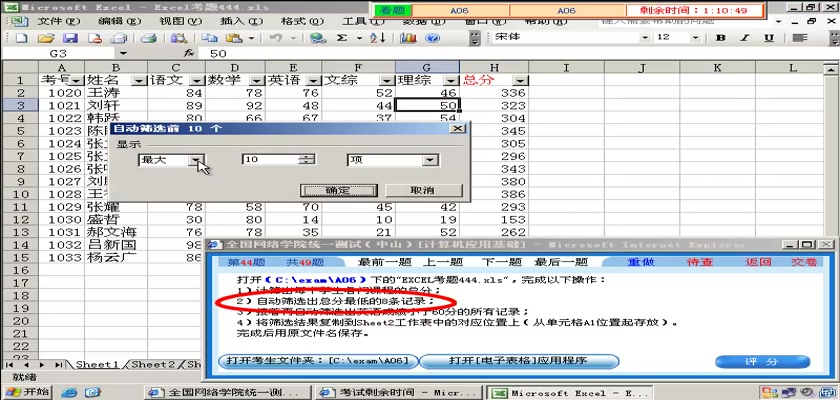Open the Name Box dropdown arrow

[123, 53]
